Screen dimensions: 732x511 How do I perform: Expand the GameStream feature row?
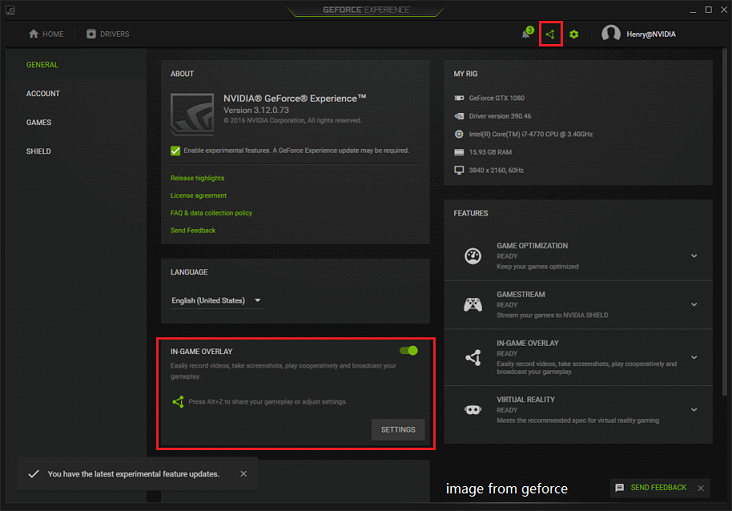pos(694,304)
